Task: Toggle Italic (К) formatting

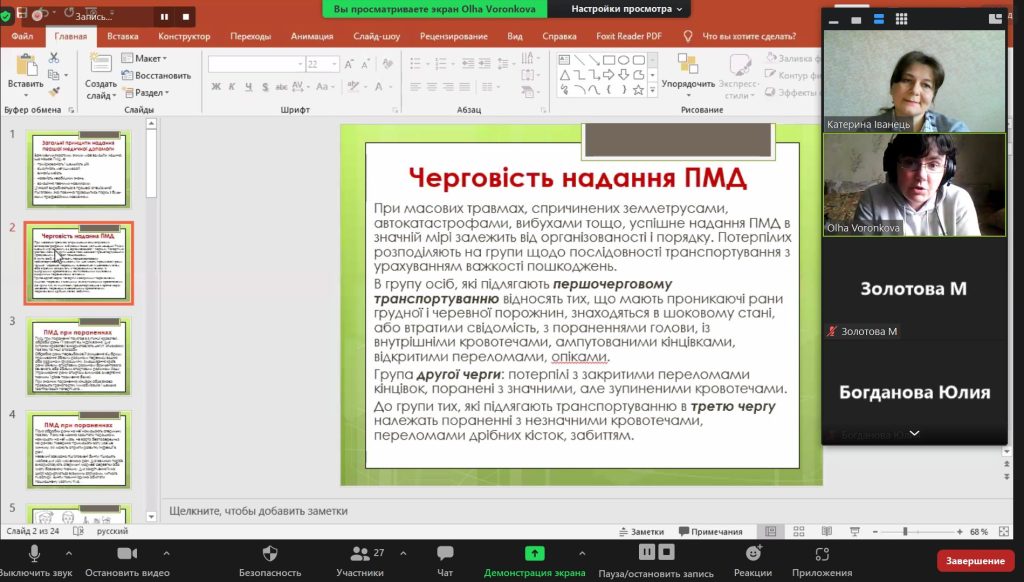Action: [x=232, y=86]
